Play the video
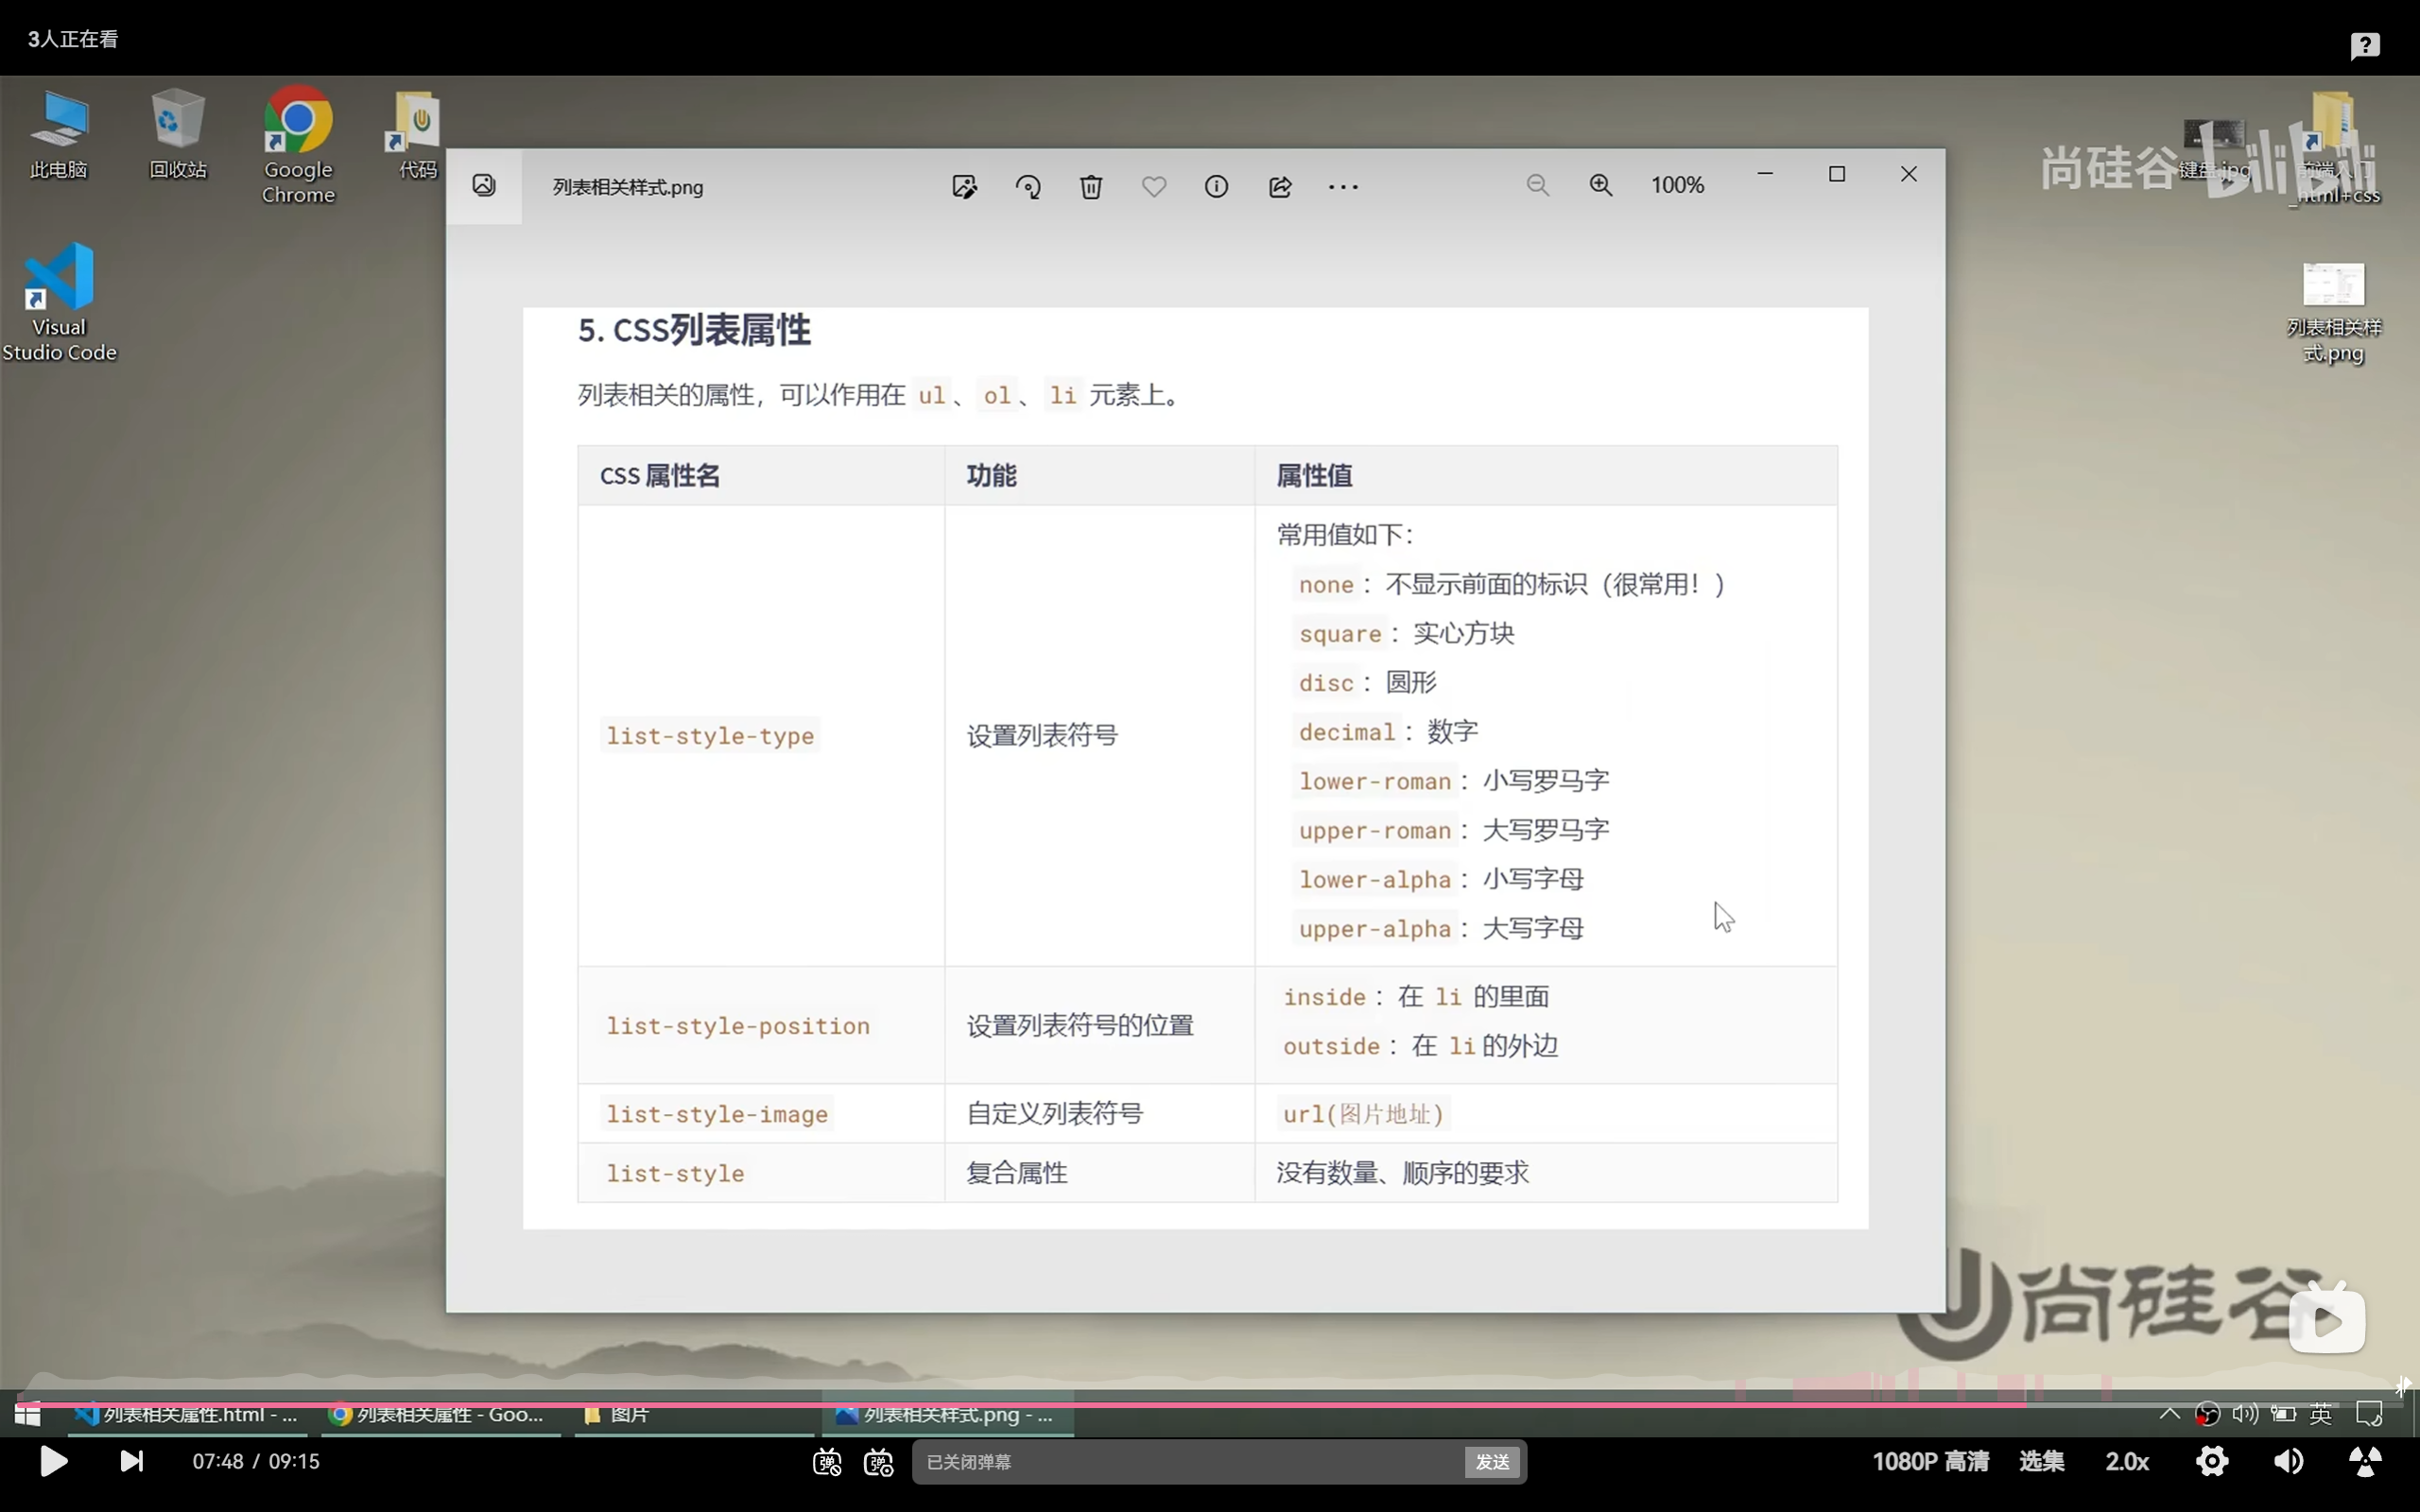The height and width of the screenshot is (1512, 2420). click(54, 1461)
